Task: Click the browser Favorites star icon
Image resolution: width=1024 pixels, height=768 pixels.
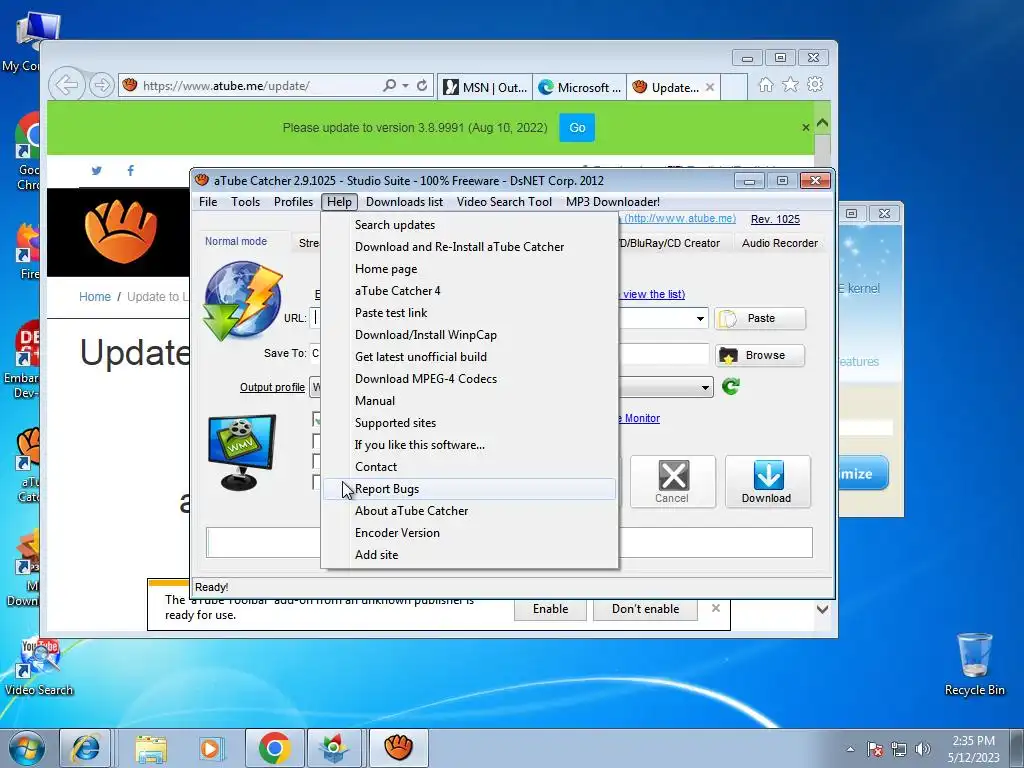Action: (x=790, y=85)
